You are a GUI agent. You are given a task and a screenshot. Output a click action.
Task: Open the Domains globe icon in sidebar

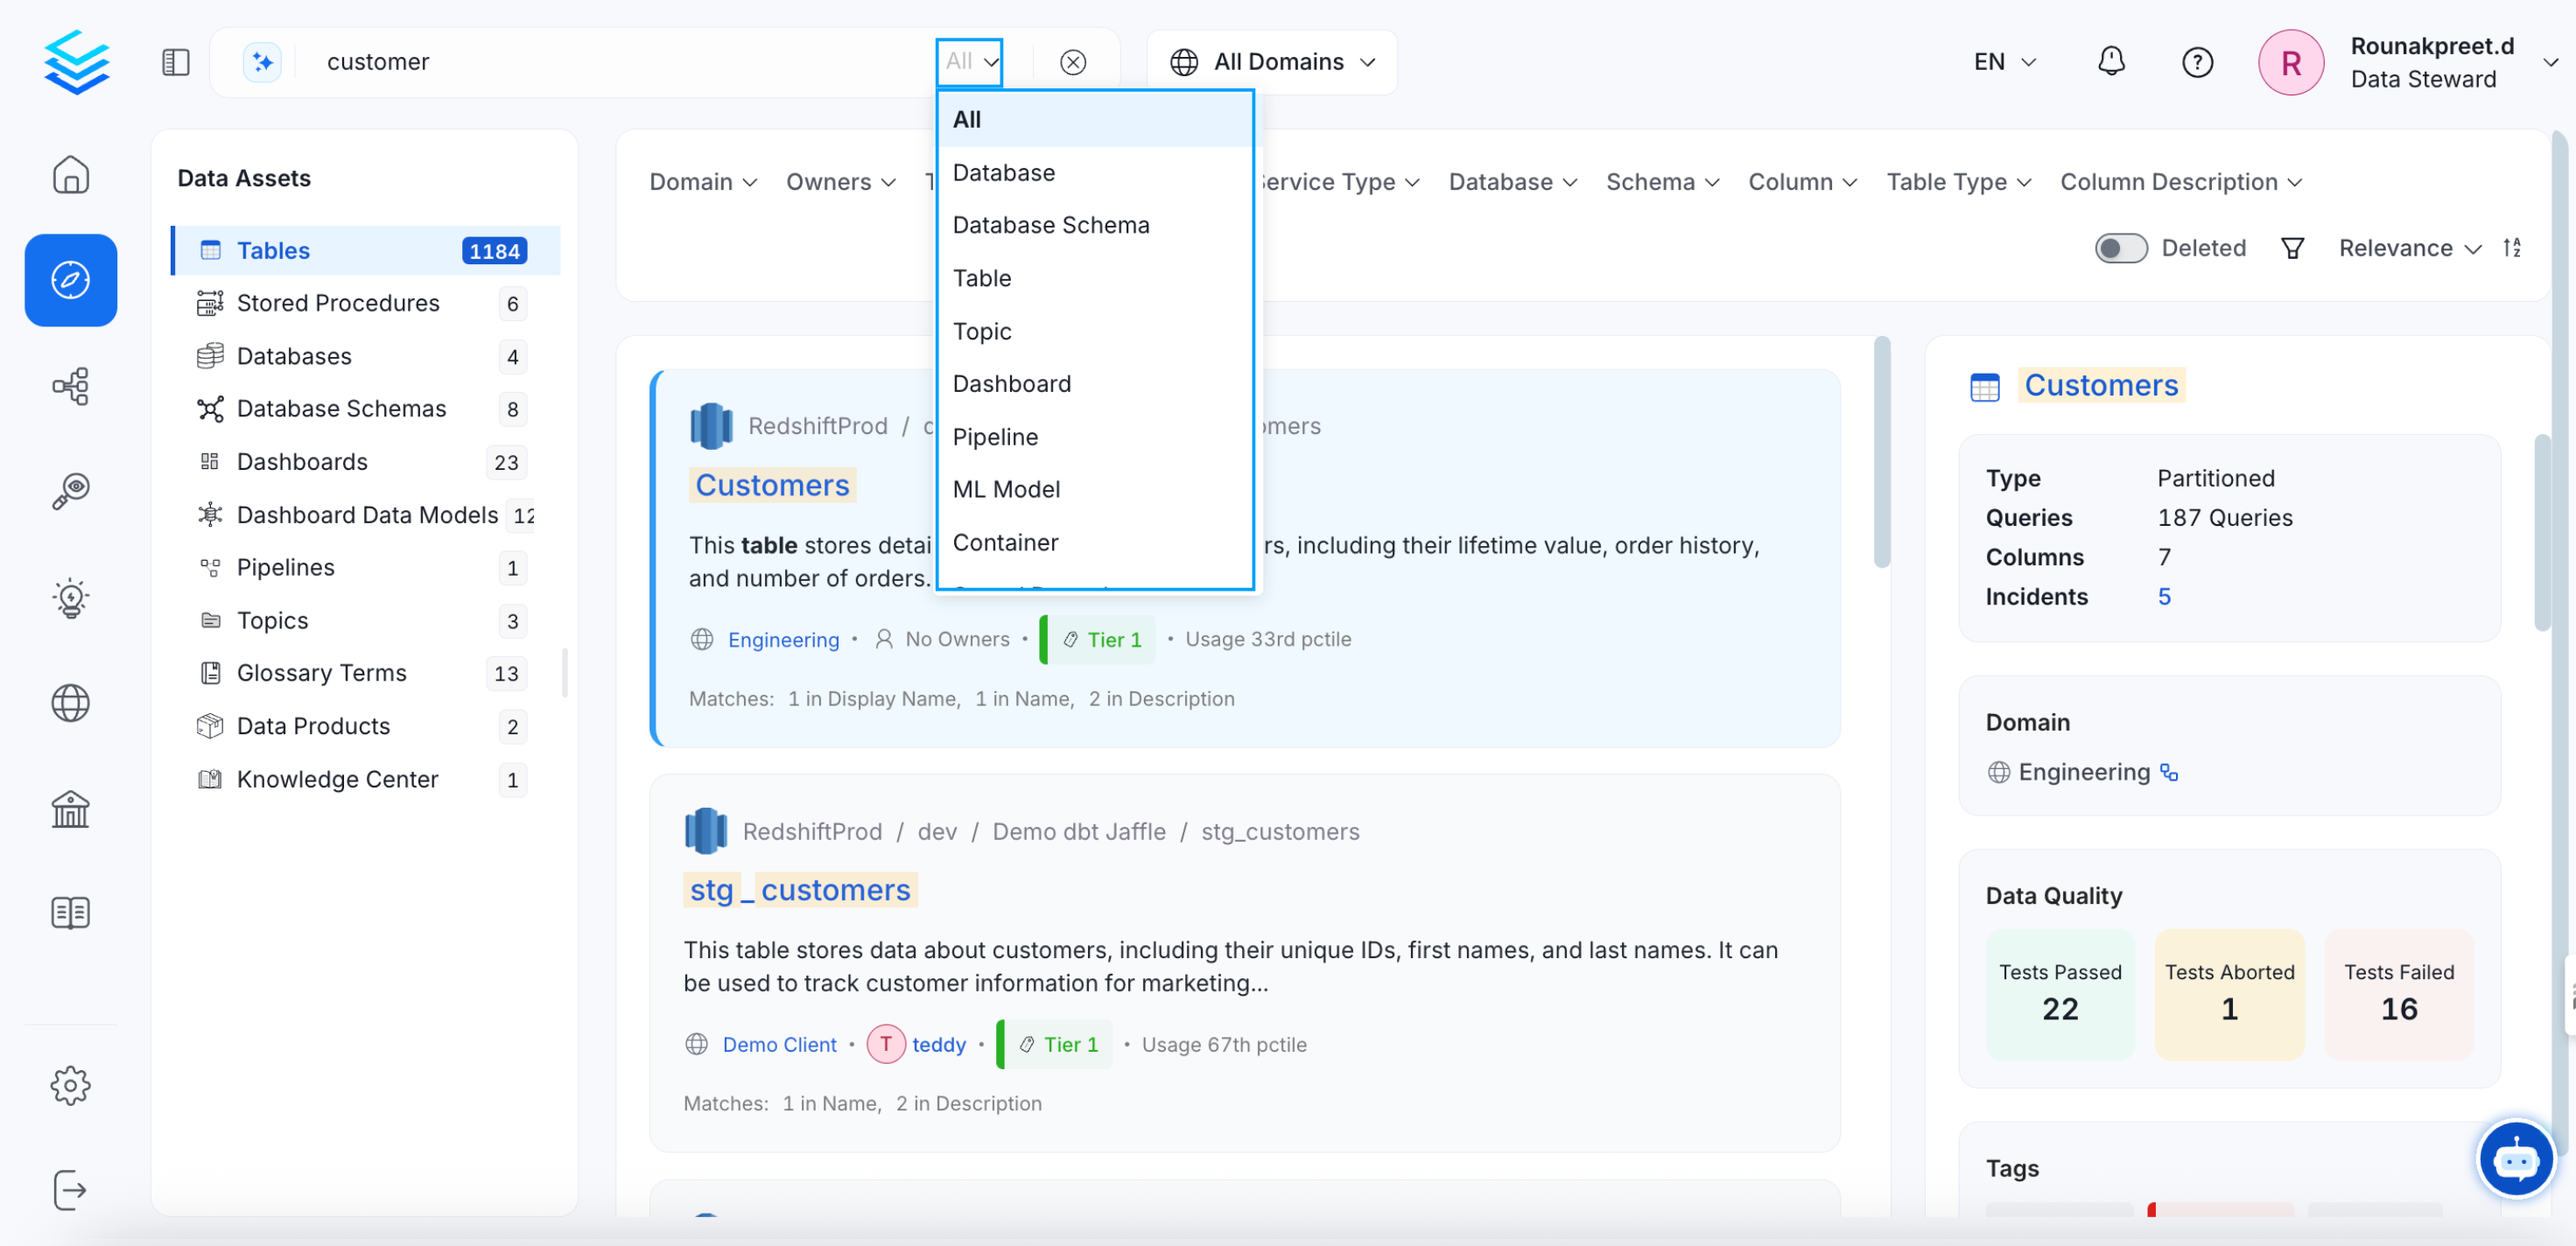70,703
